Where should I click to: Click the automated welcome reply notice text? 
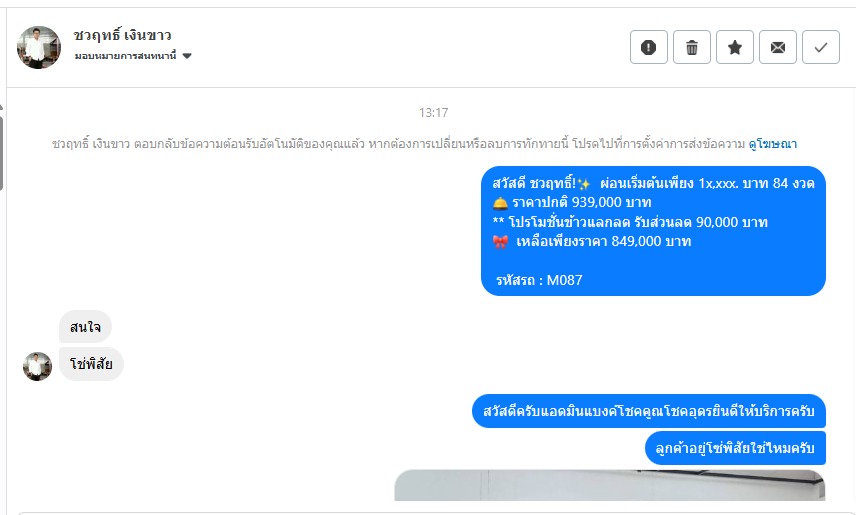click(x=399, y=144)
